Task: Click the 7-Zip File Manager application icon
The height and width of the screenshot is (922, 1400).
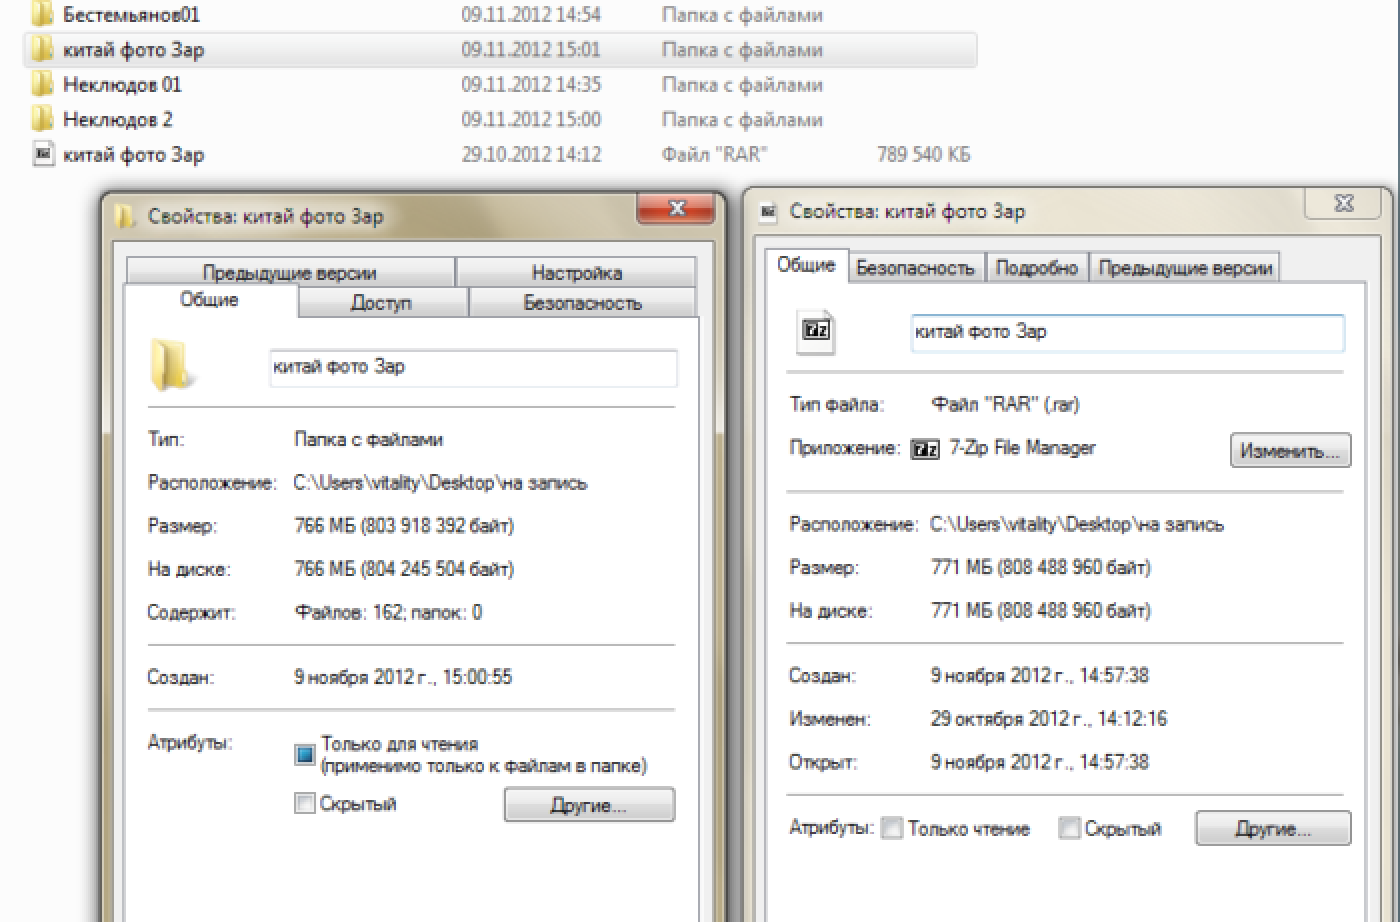Action: [925, 450]
